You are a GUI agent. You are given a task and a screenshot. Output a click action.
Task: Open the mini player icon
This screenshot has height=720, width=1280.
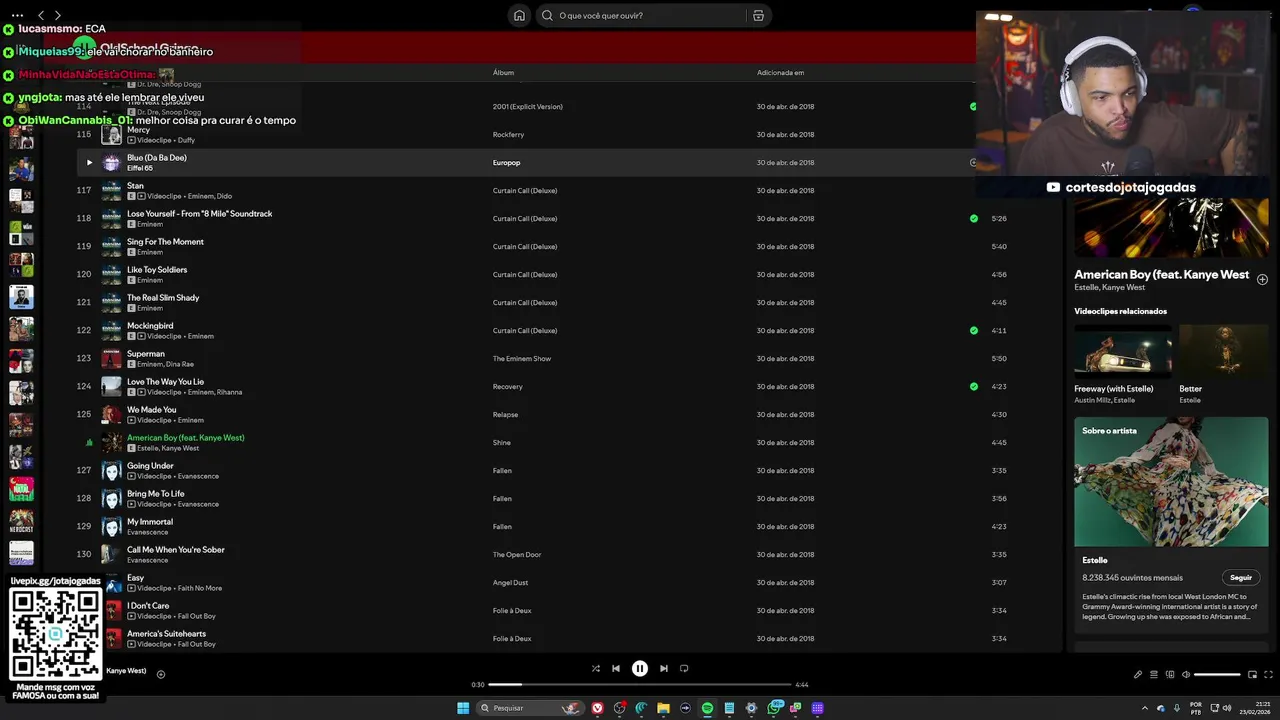(1252, 675)
